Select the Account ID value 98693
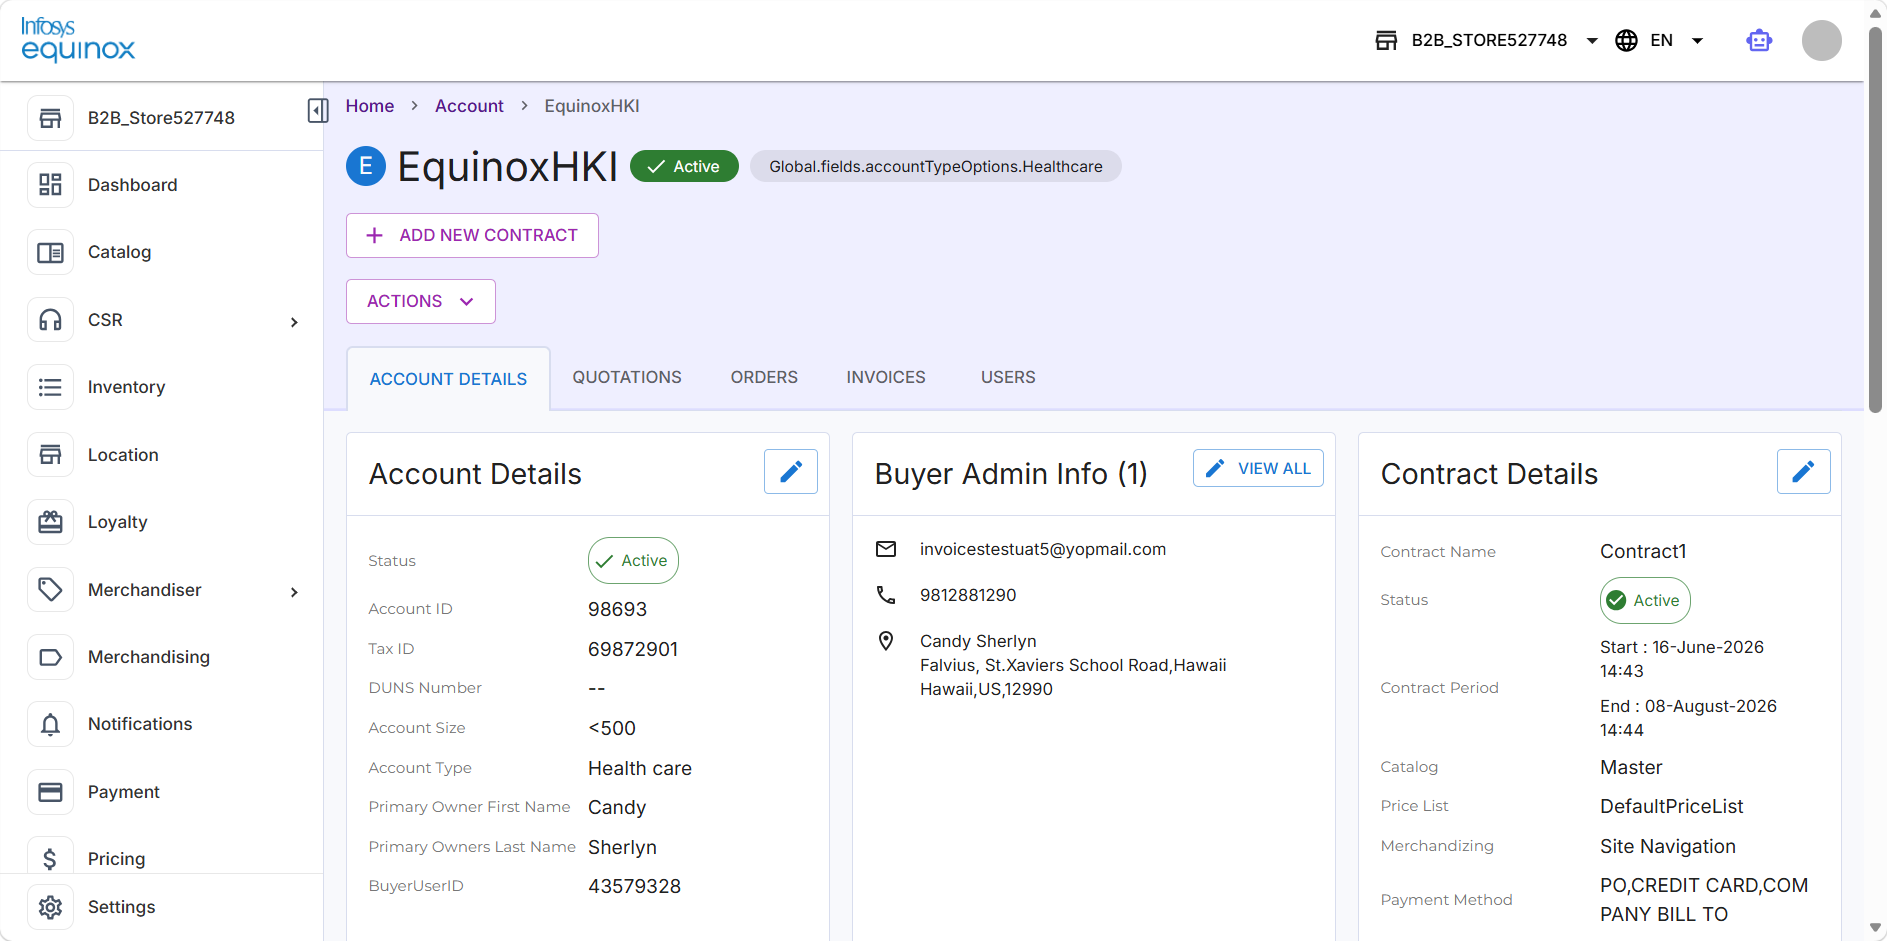This screenshot has width=1887, height=941. click(x=618, y=609)
